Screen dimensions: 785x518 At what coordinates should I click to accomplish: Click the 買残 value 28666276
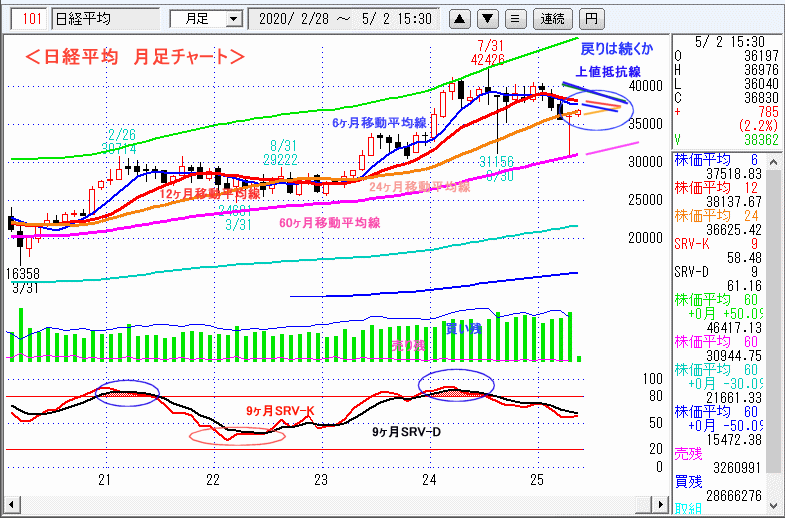734,496
